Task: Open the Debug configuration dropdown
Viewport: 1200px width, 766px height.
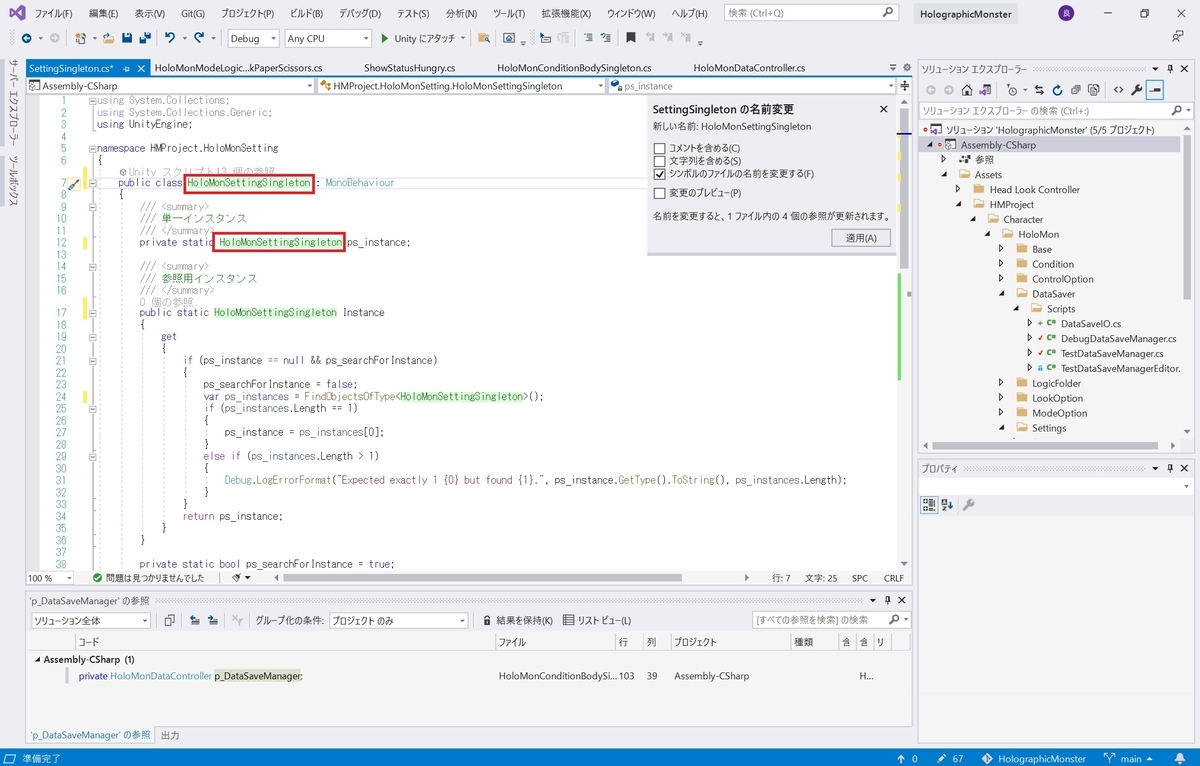Action: pos(253,38)
